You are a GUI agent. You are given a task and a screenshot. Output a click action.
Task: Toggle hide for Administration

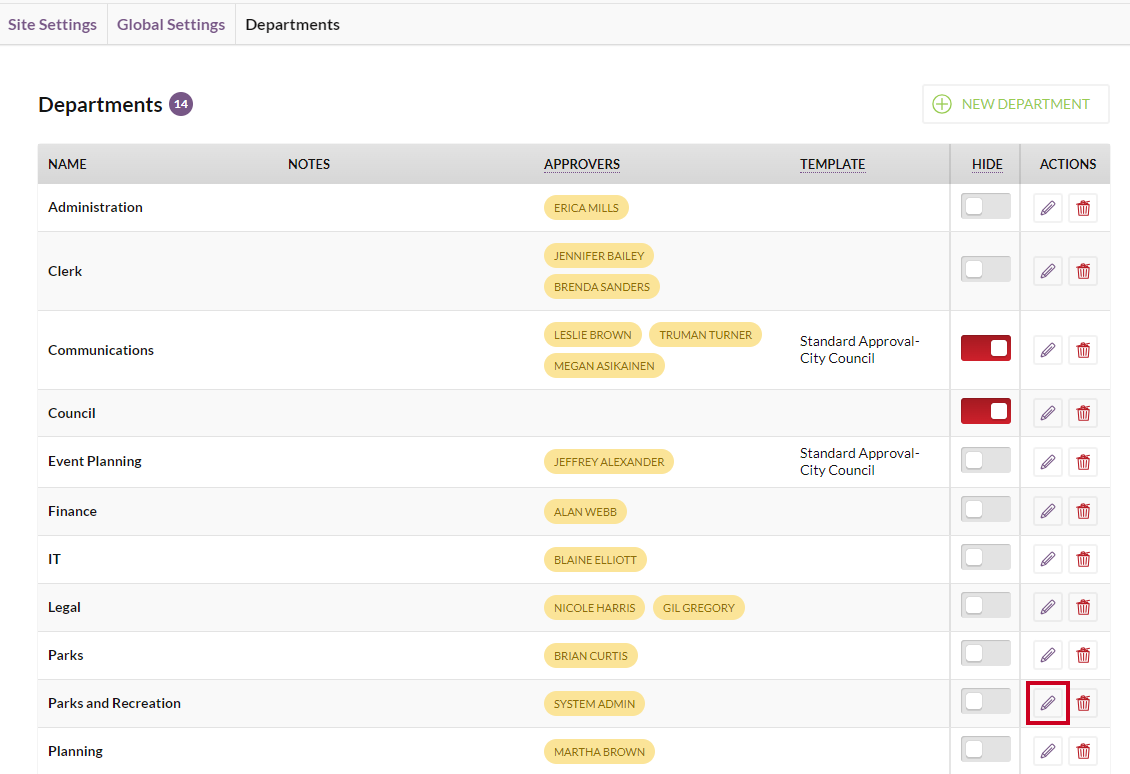tap(986, 206)
